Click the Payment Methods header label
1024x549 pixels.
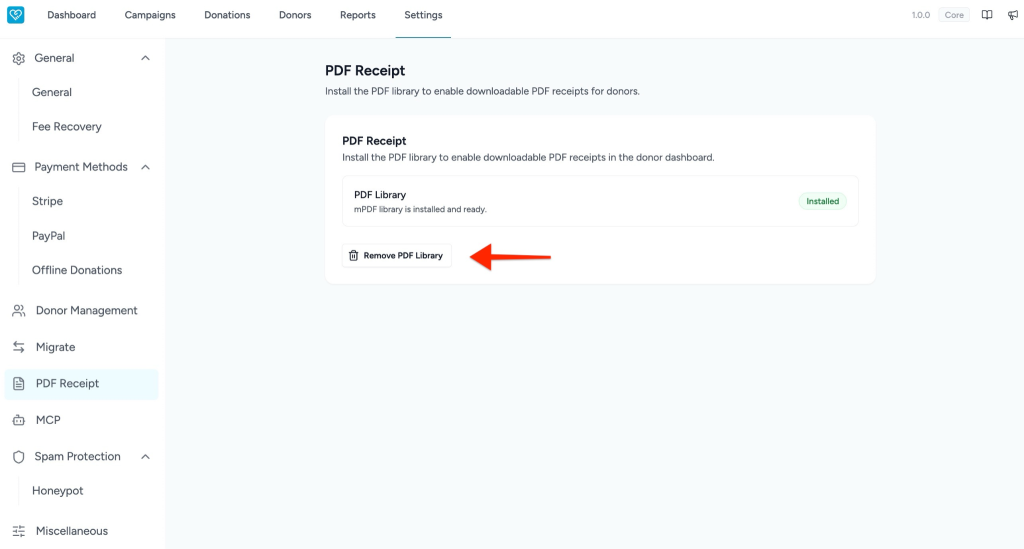81,167
